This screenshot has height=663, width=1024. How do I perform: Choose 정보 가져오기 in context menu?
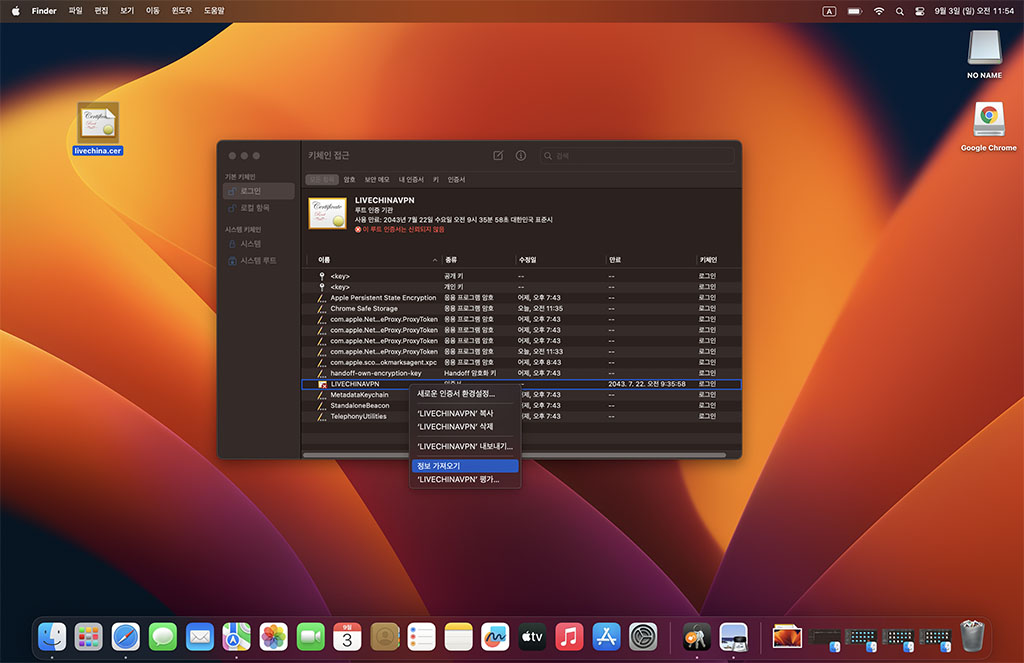pyautogui.click(x=464, y=466)
